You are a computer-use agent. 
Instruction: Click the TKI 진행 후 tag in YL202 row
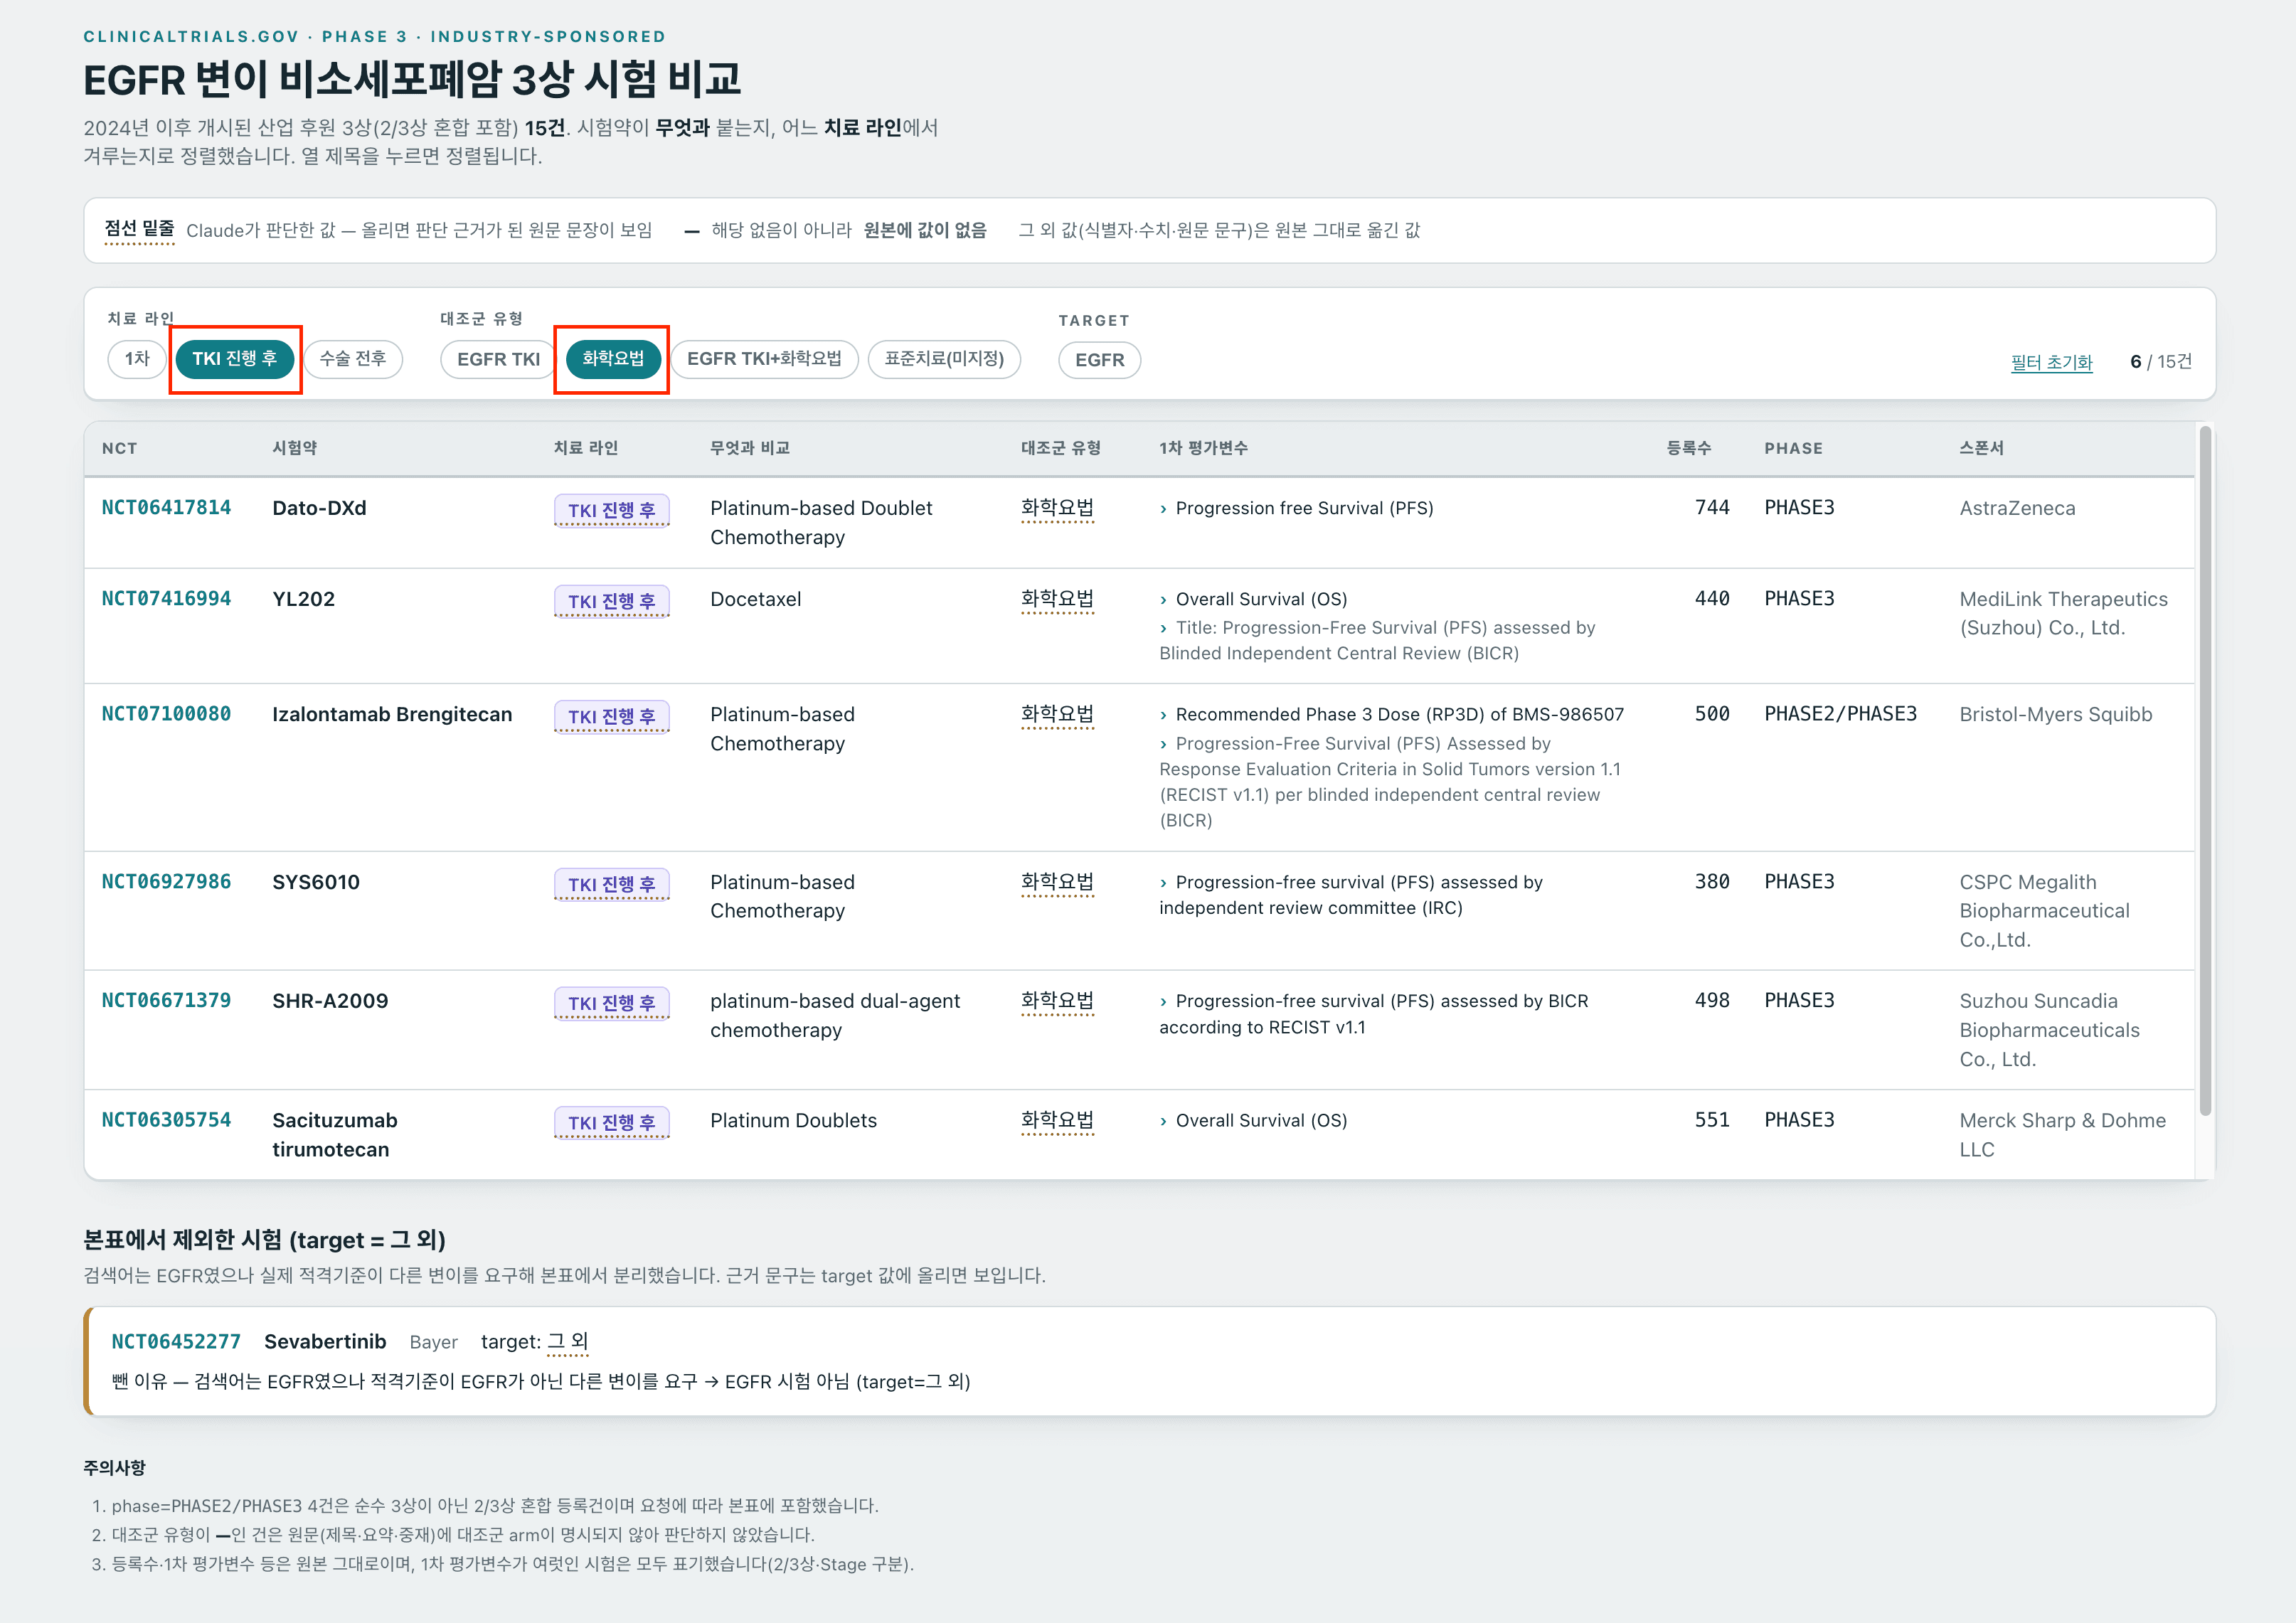tap(612, 601)
